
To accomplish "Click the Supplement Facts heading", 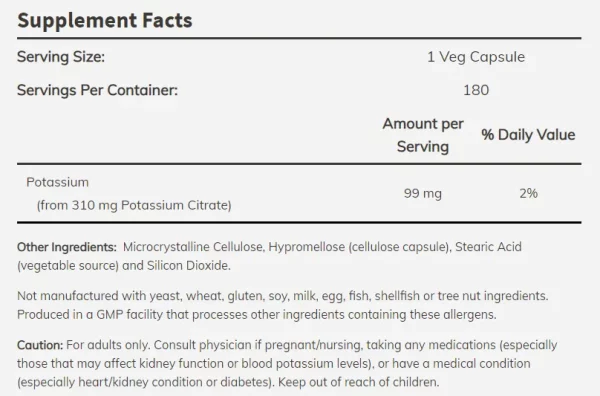I will click(104, 20).
